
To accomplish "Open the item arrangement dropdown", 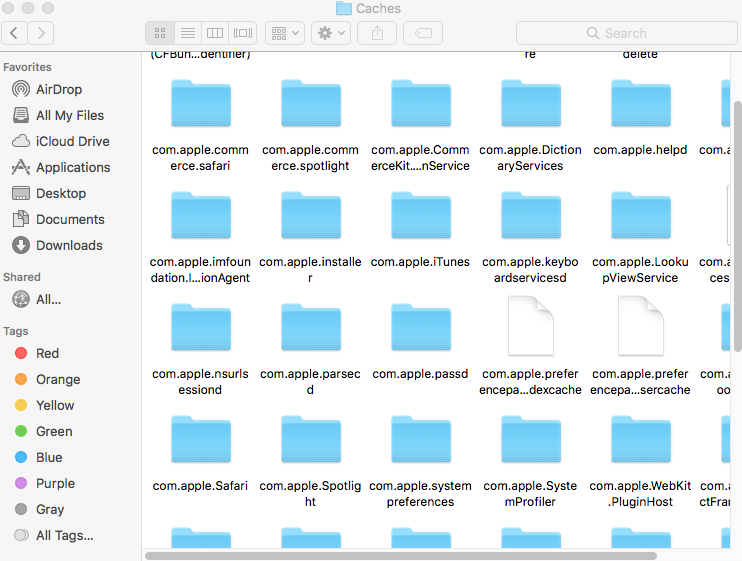I will click(285, 33).
